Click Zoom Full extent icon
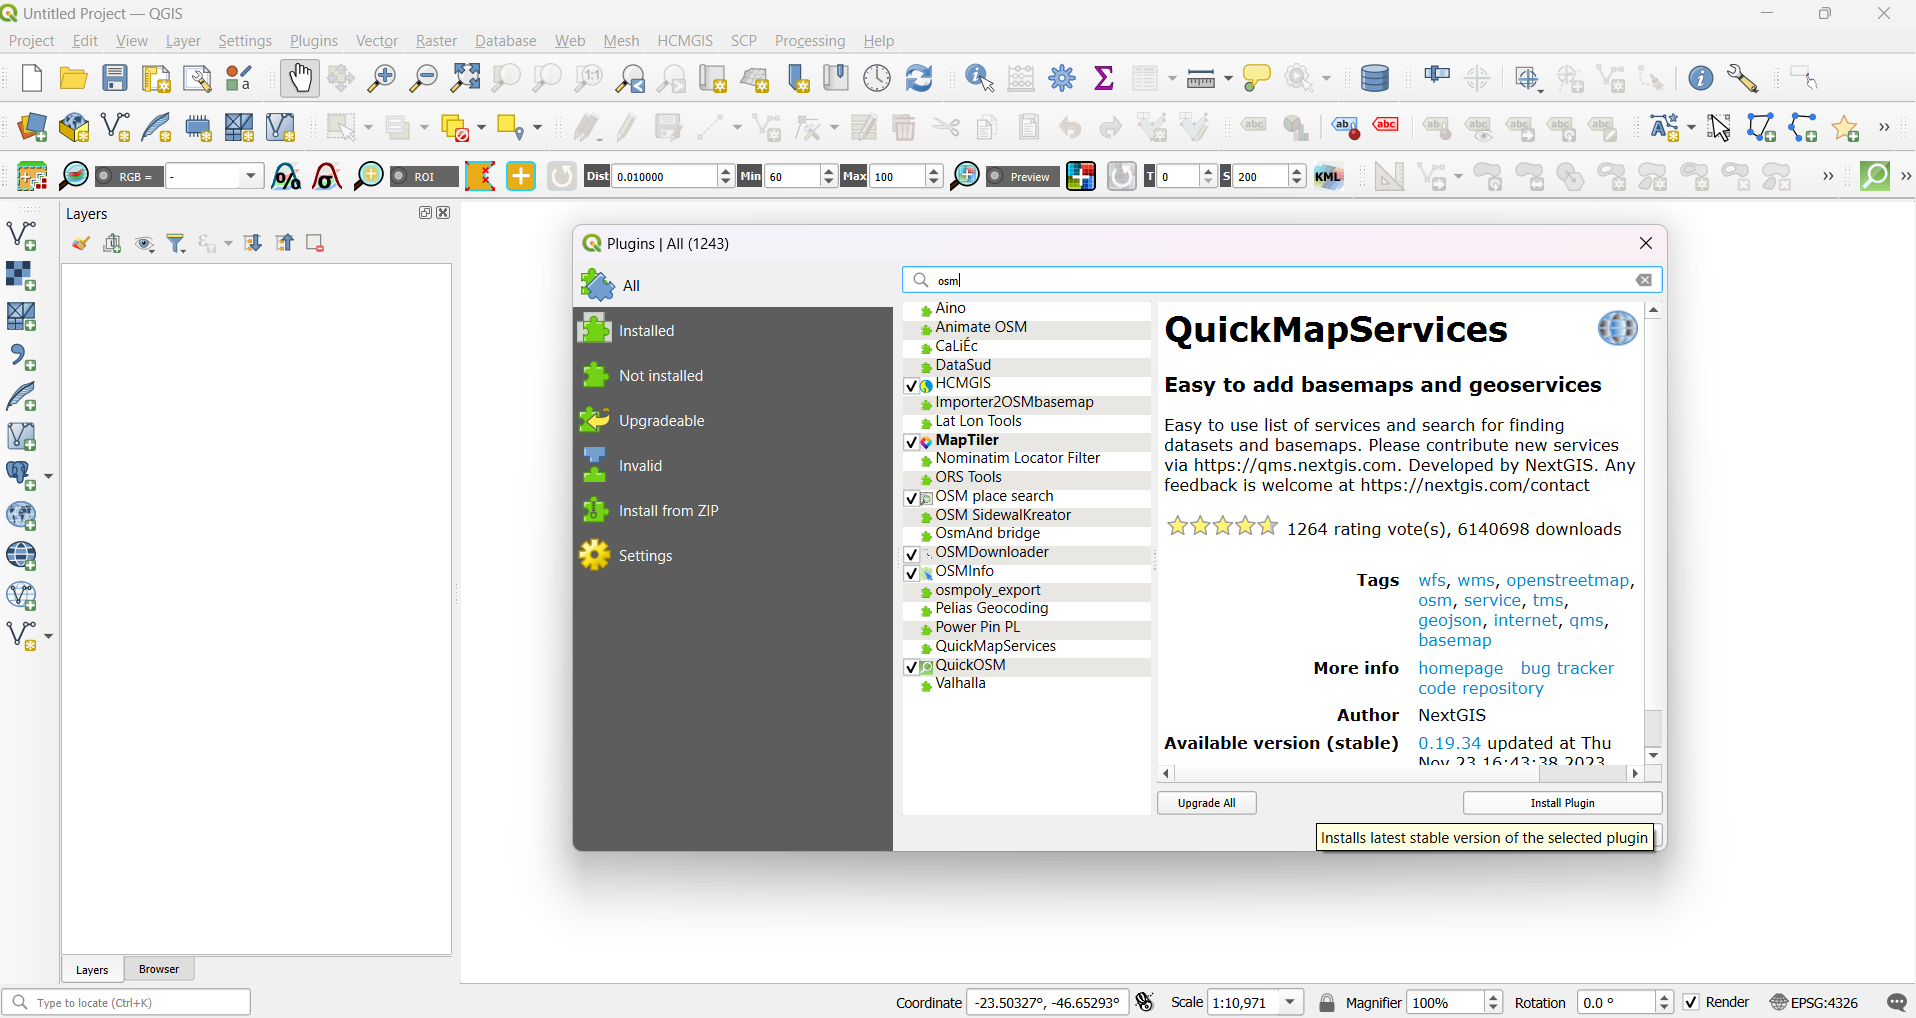 (x=466, y=78)
